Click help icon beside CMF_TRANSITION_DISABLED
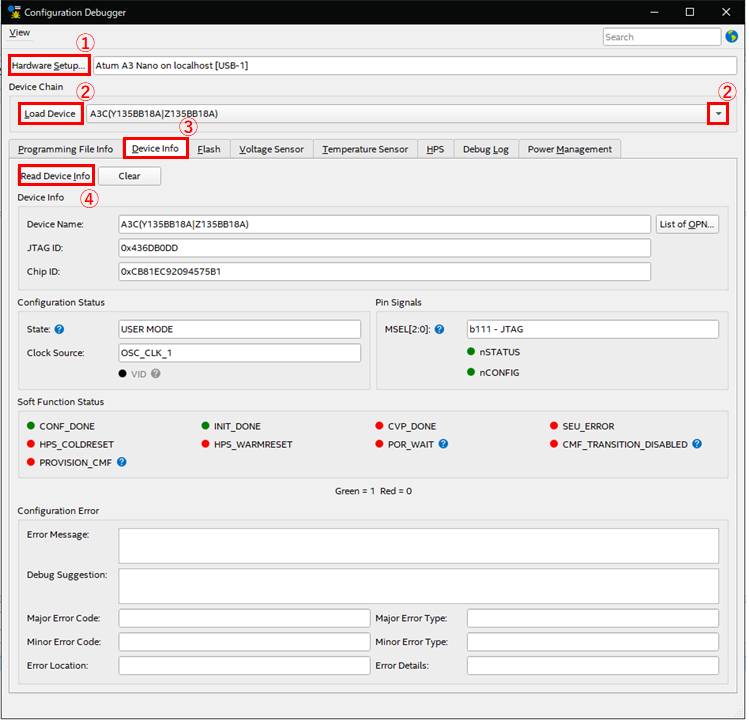The image size is (749, 720). pyautogui.click(x=697, y=444)
